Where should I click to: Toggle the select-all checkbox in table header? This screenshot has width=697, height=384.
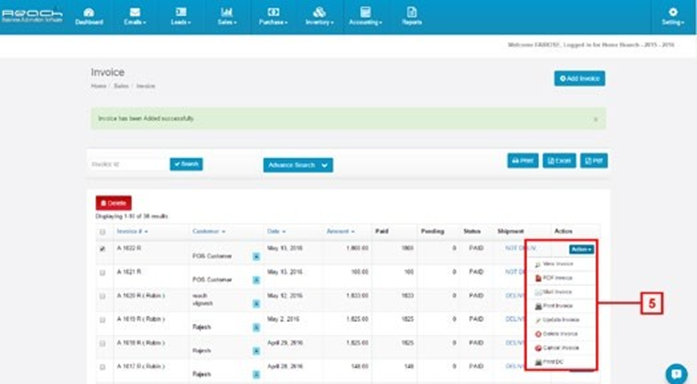(102, 232)
